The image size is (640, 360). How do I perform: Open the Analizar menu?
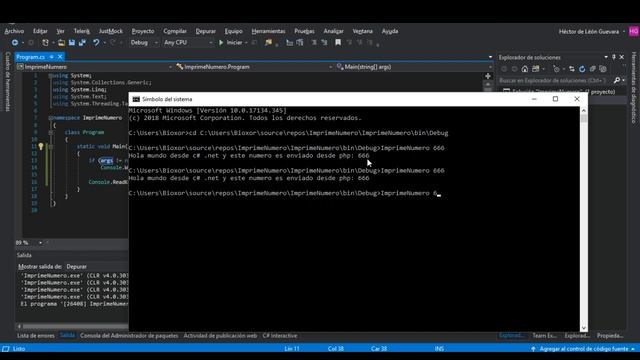tap(333, 31)
